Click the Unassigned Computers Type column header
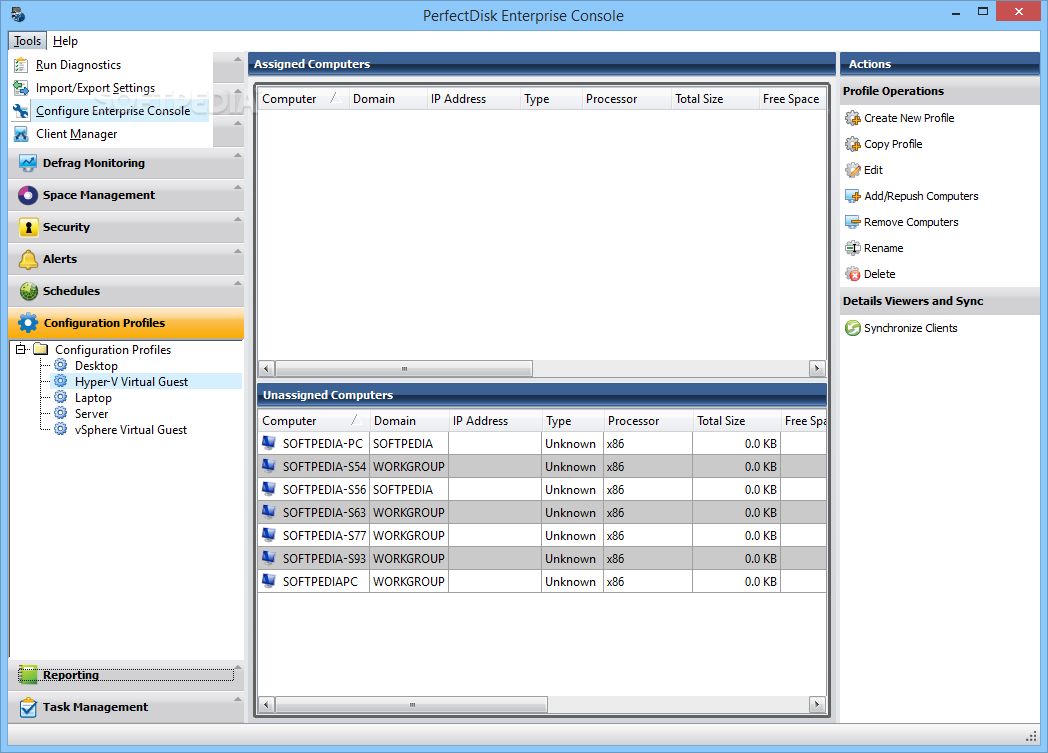 pos(572,421)
